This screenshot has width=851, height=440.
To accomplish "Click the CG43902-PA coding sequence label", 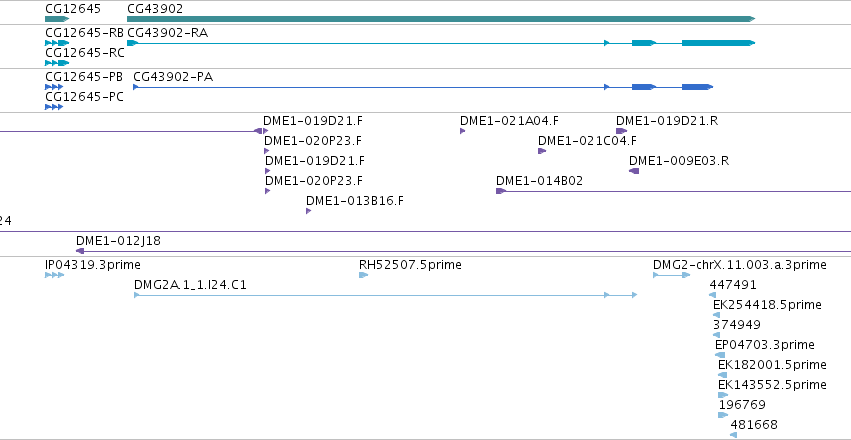I will (173, 77).
